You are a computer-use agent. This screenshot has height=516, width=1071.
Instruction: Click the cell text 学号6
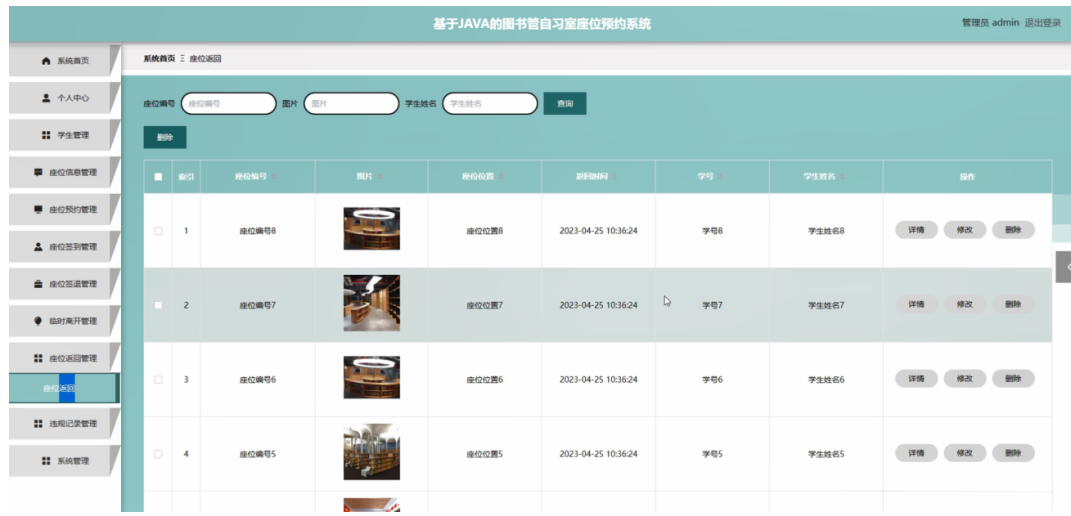tap(712, 379)
